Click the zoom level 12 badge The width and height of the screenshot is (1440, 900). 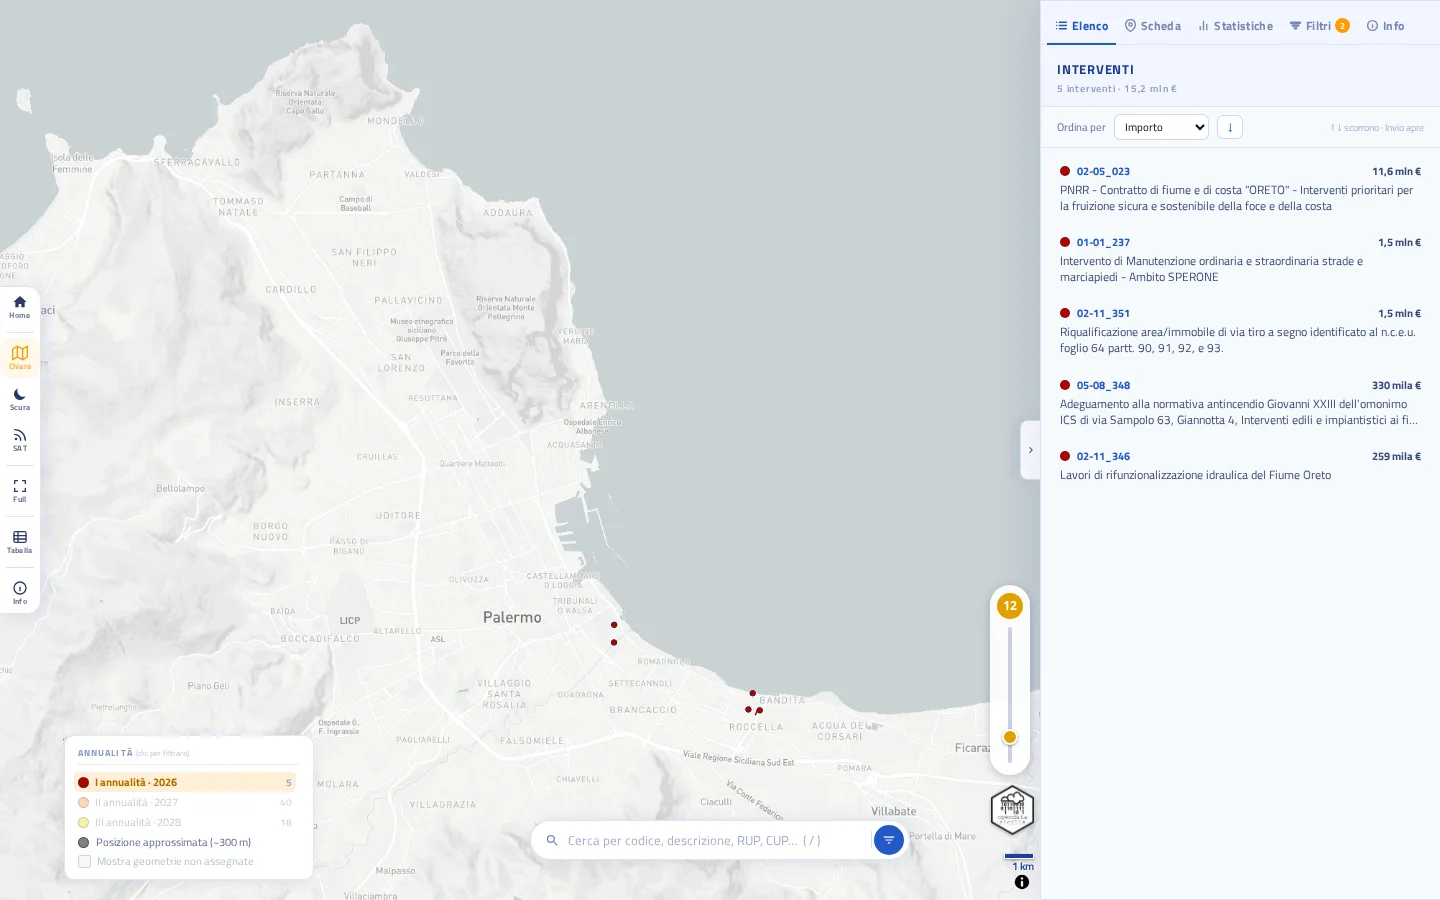(x=1010, y=605)
